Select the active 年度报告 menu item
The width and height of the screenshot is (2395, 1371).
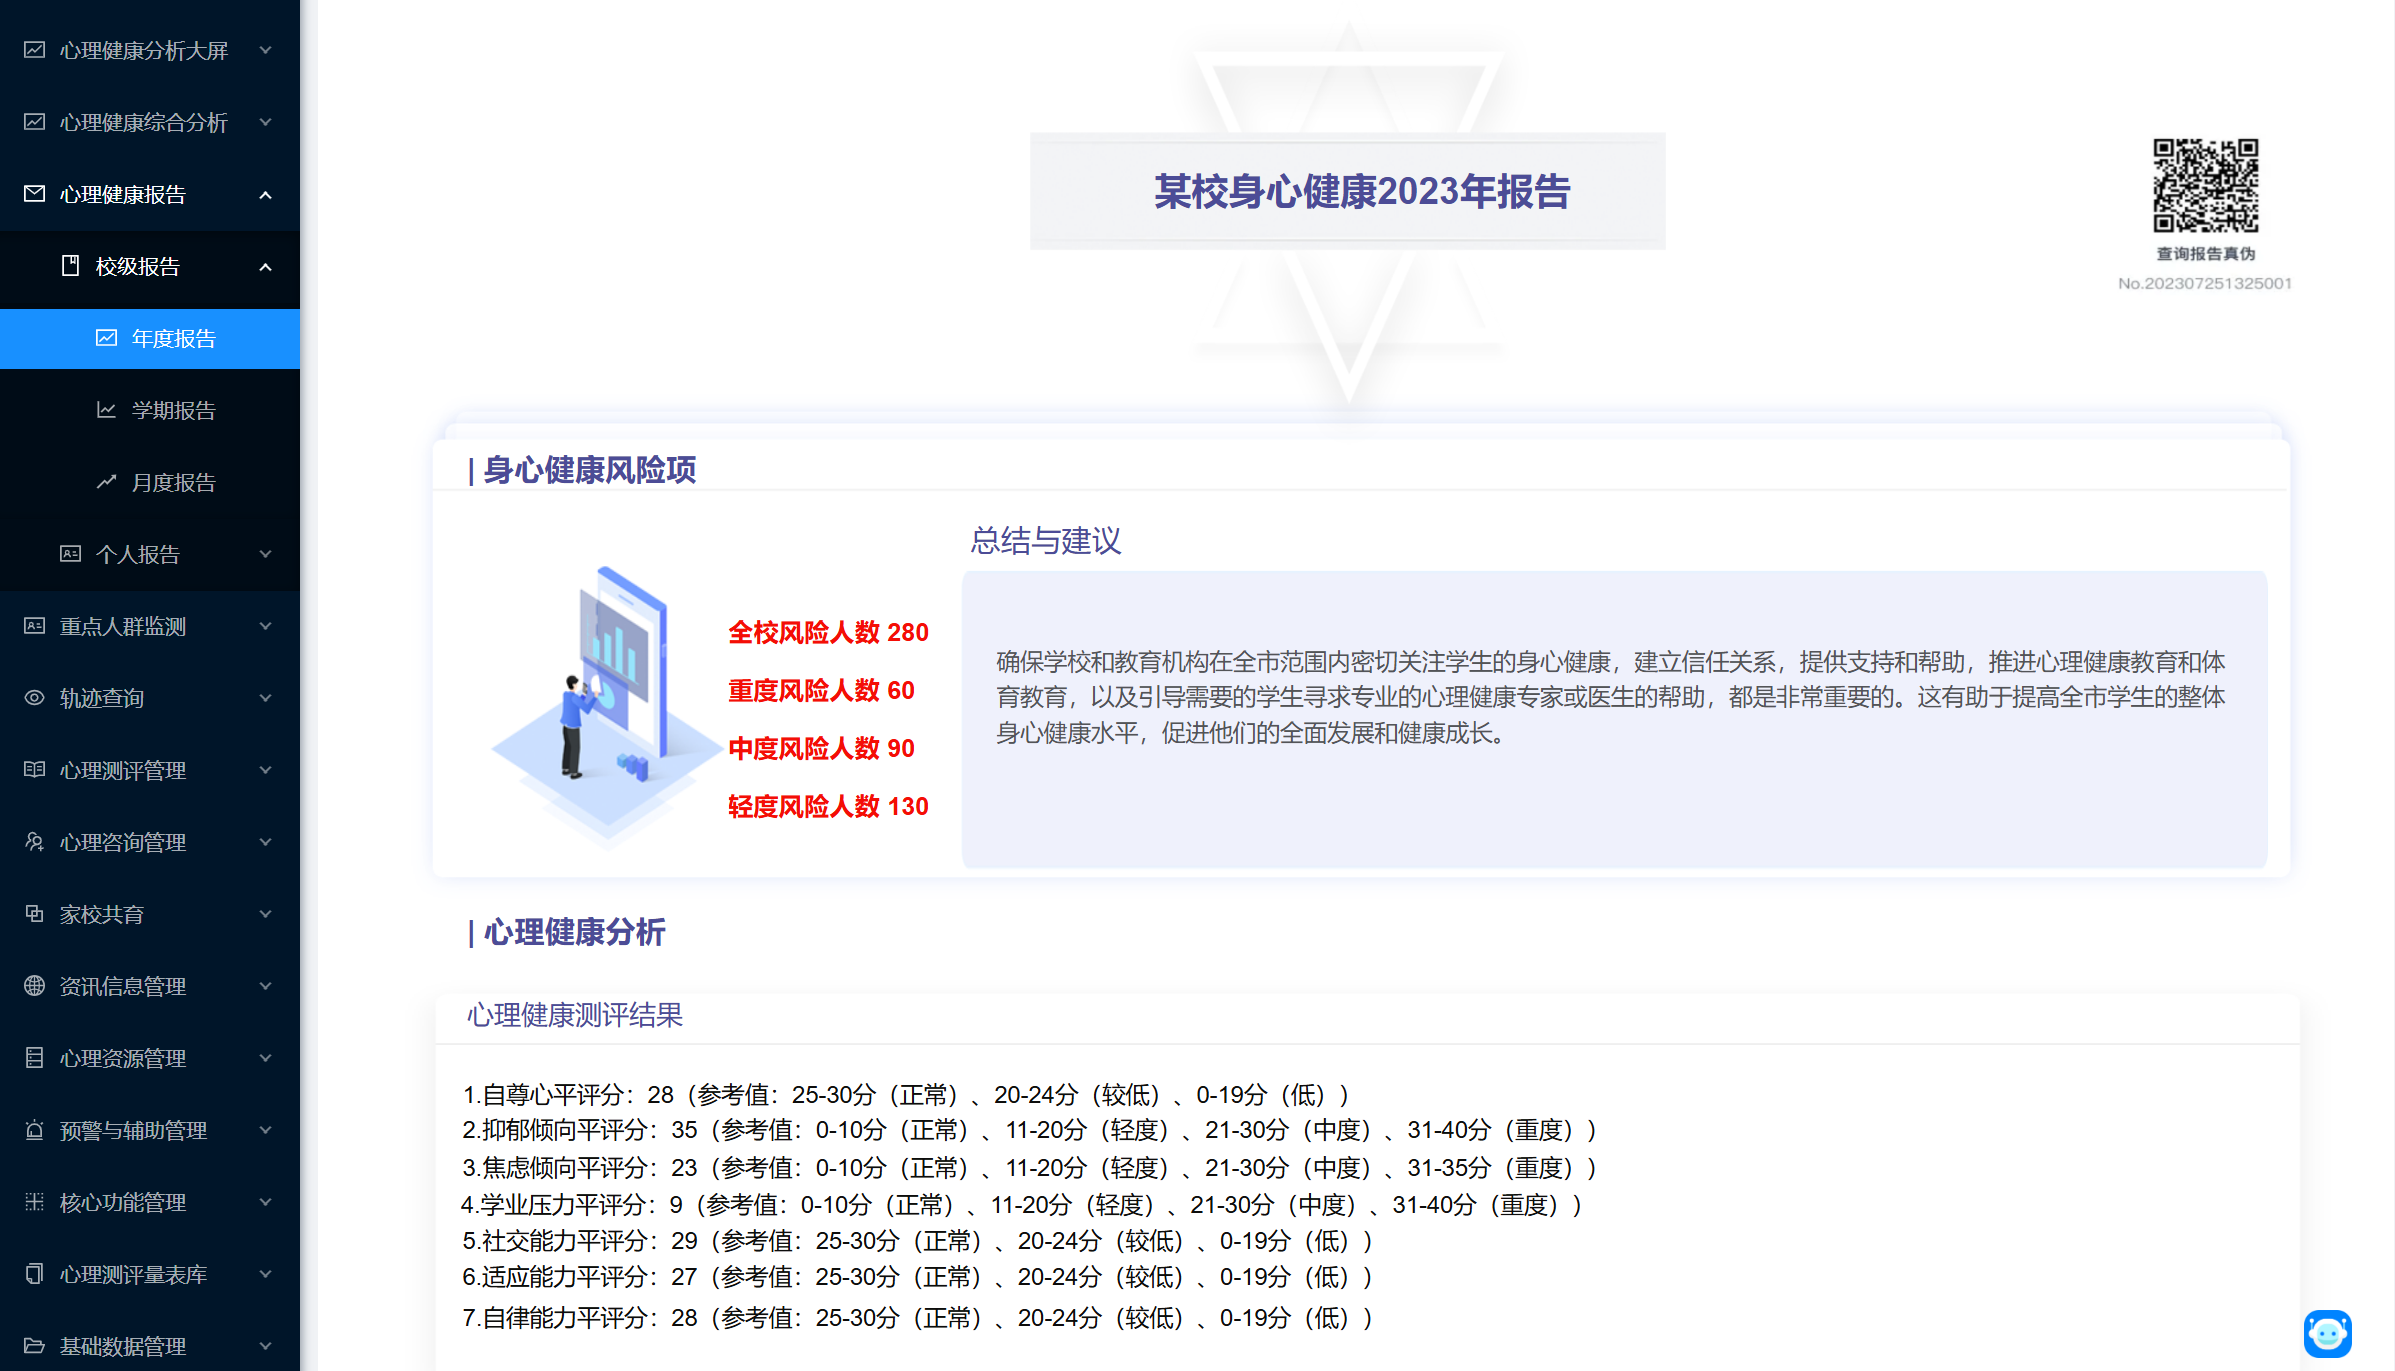pos(173,338)
